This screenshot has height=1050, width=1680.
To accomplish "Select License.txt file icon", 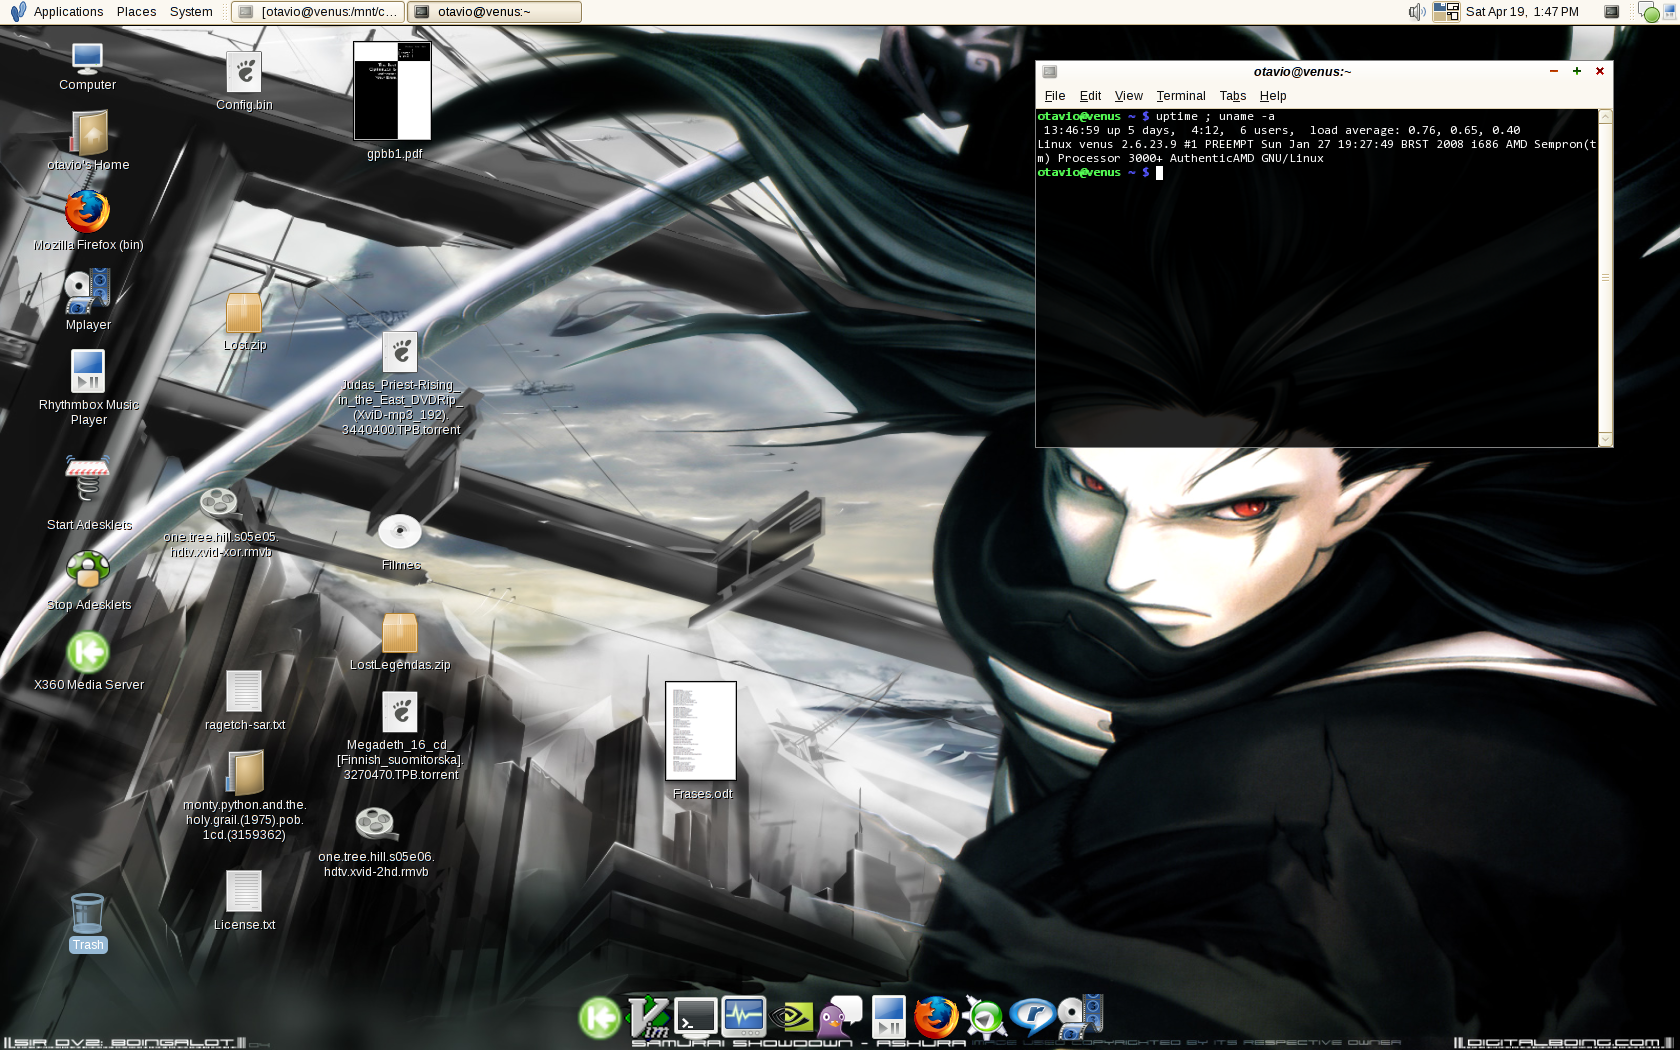I will pyautogui.click(x=244, y=892).
